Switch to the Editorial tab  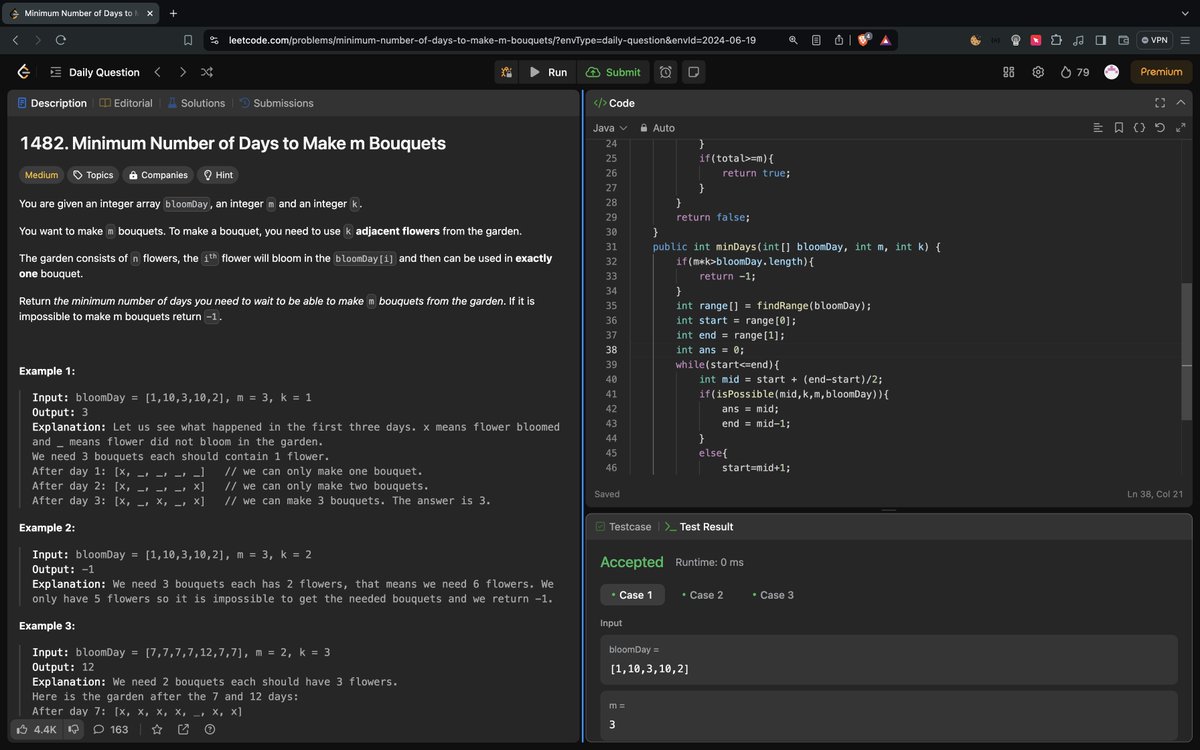pyautogui.click(x=126, y=103)
